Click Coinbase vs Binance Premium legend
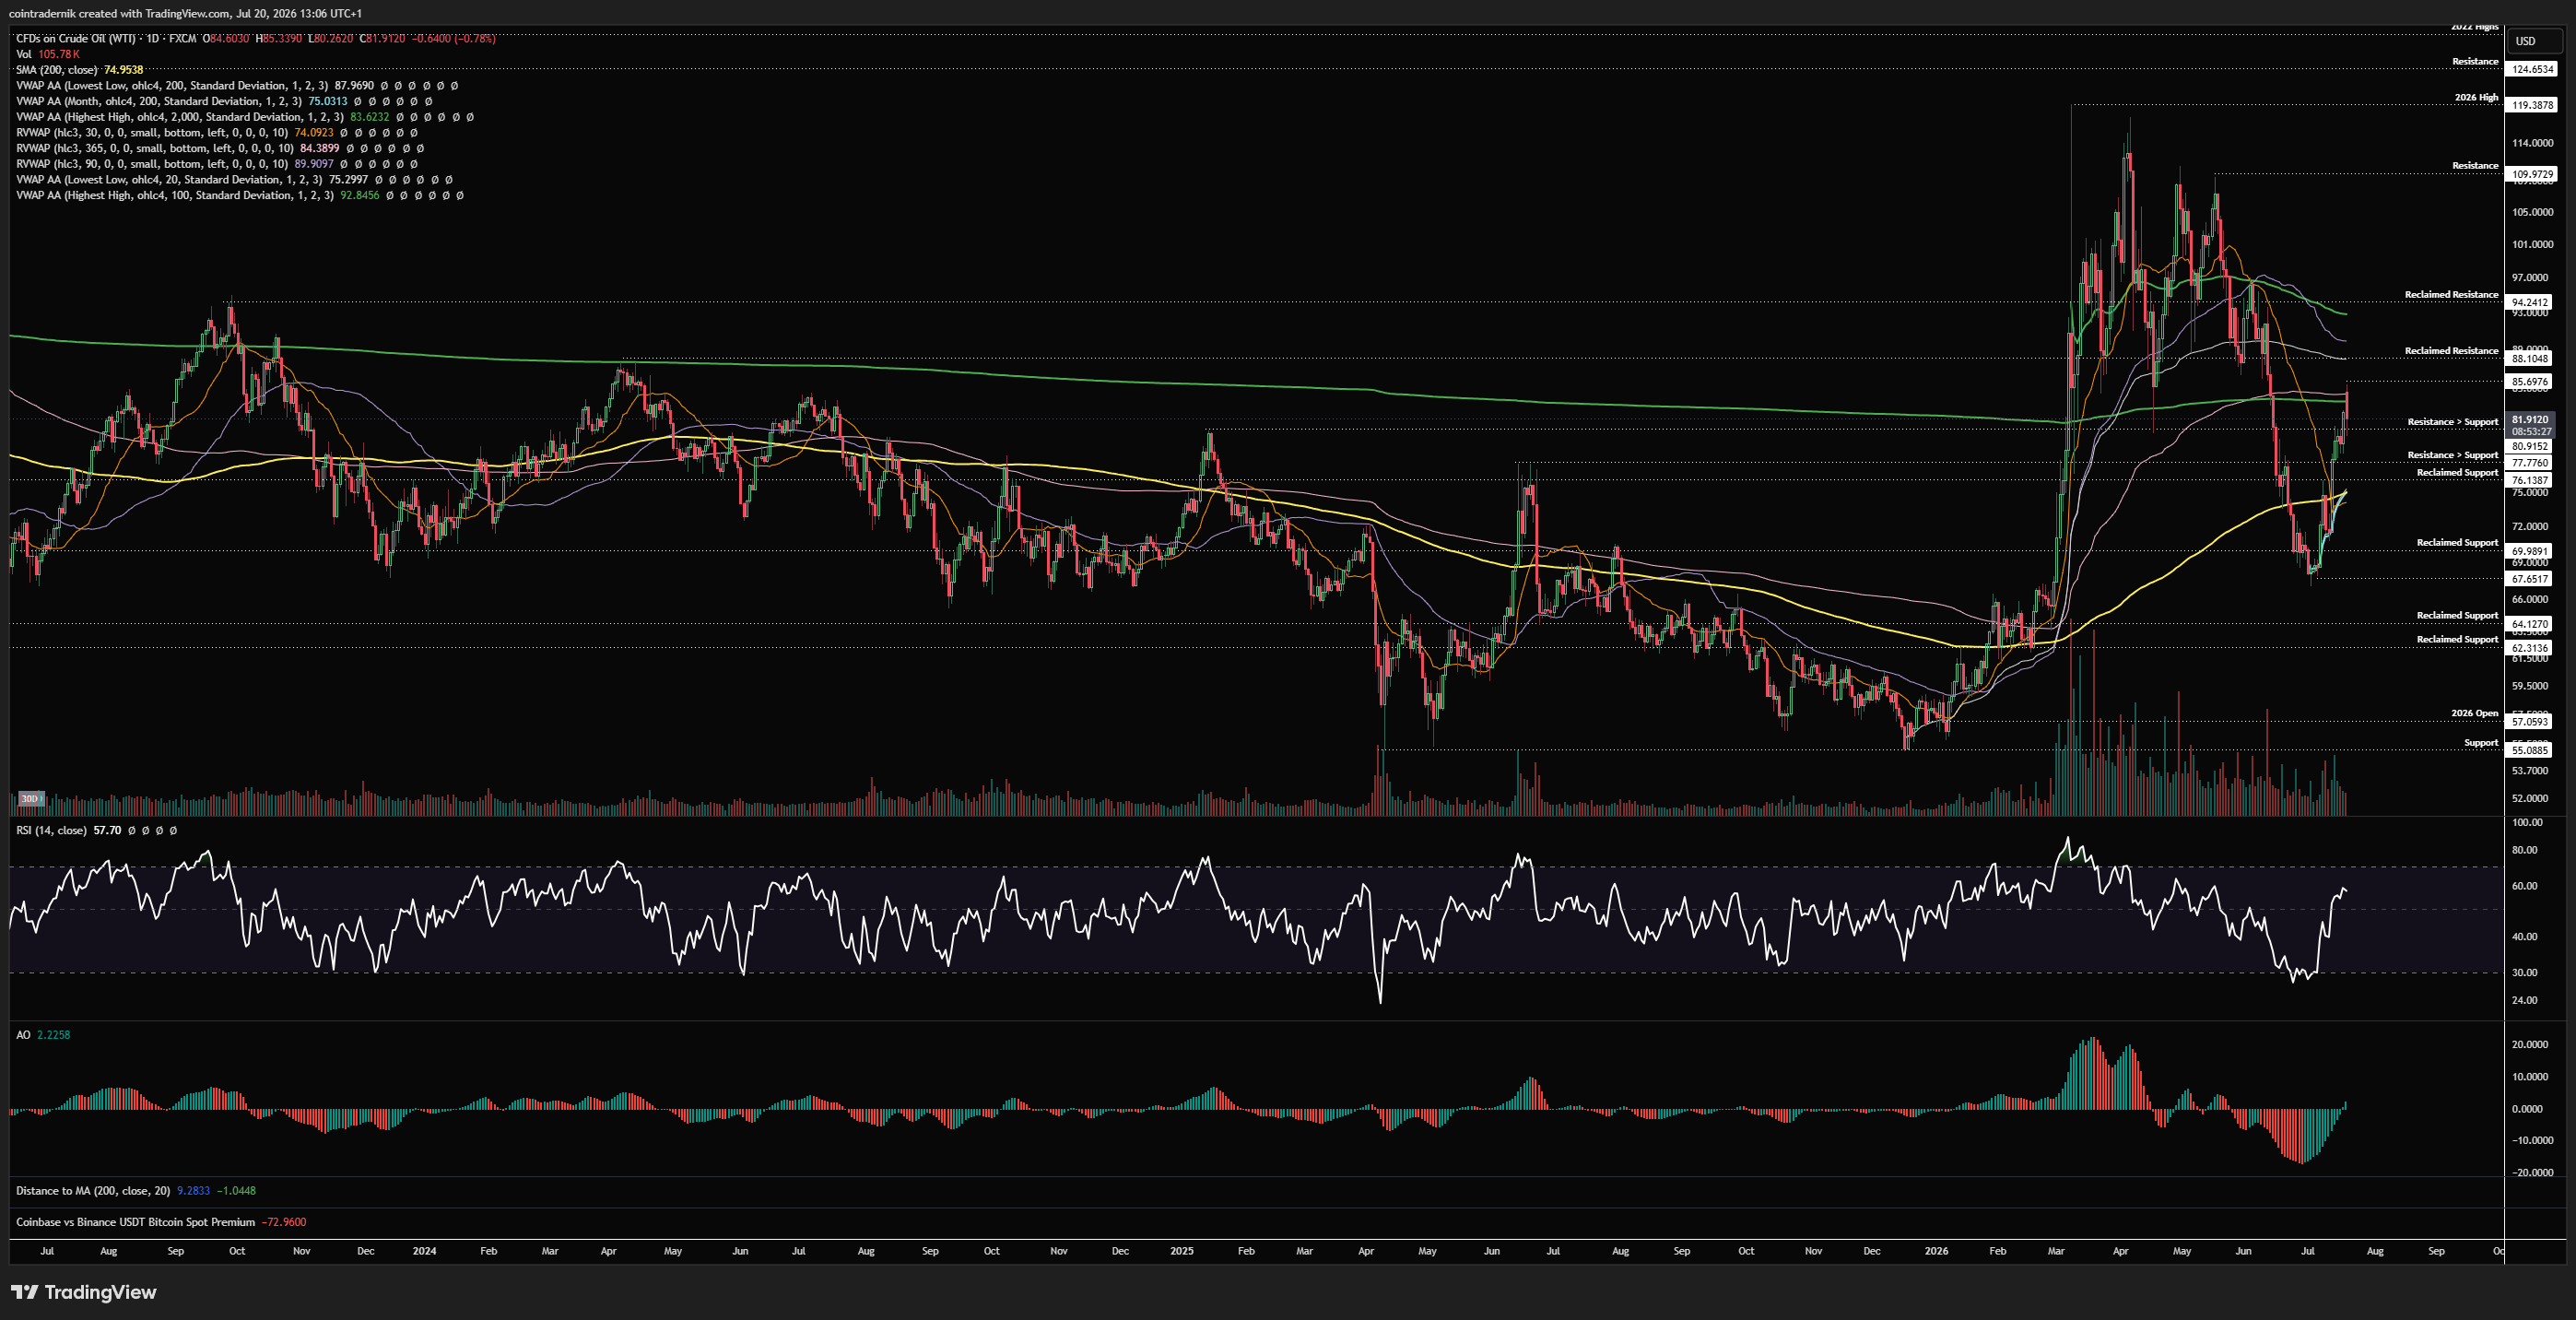This screenshot has height=1320, width=2576. [x=135, y=1222]
